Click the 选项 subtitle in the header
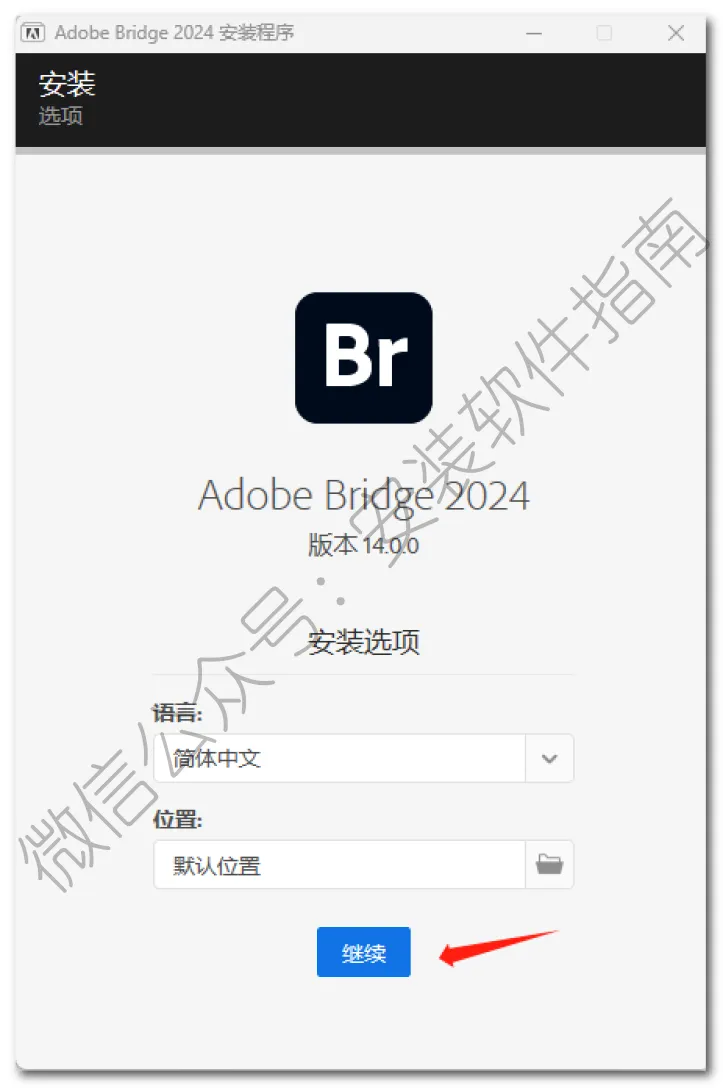Screen dimensions: 723x1088 [x=60, y=115]
